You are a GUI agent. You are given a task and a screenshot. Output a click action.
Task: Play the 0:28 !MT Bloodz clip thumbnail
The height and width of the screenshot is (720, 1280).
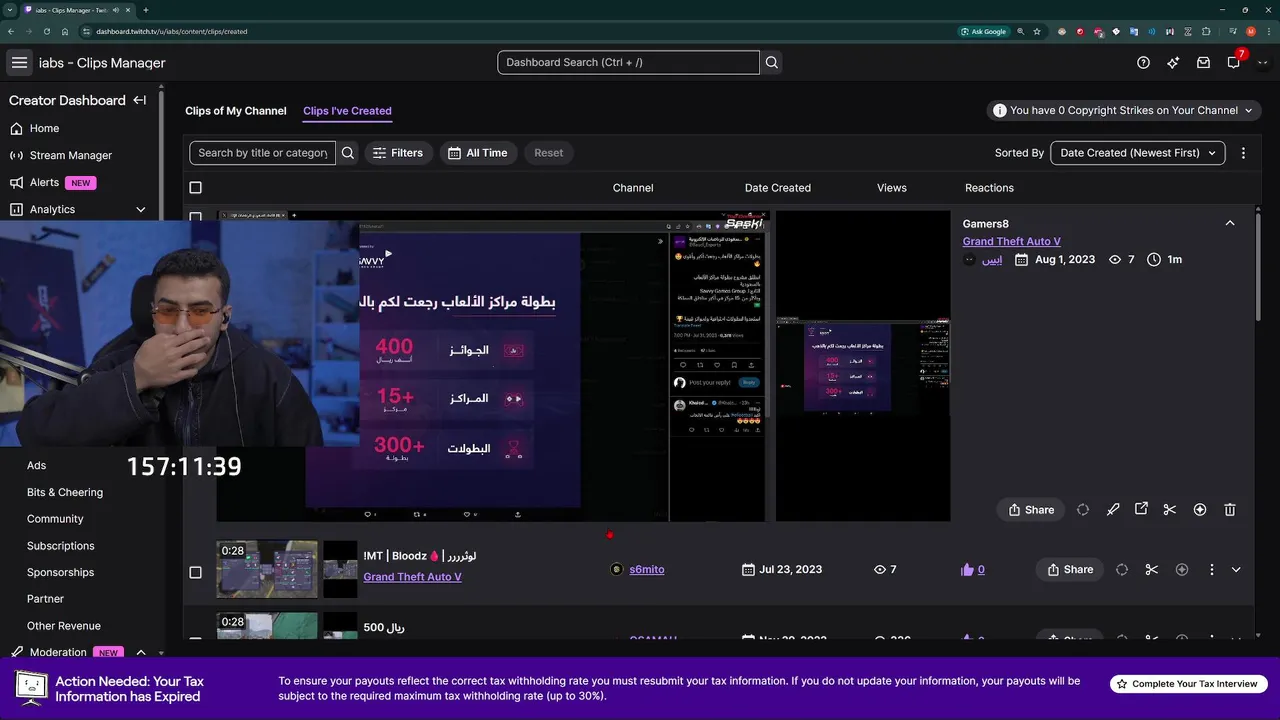[x=267, y=569]
